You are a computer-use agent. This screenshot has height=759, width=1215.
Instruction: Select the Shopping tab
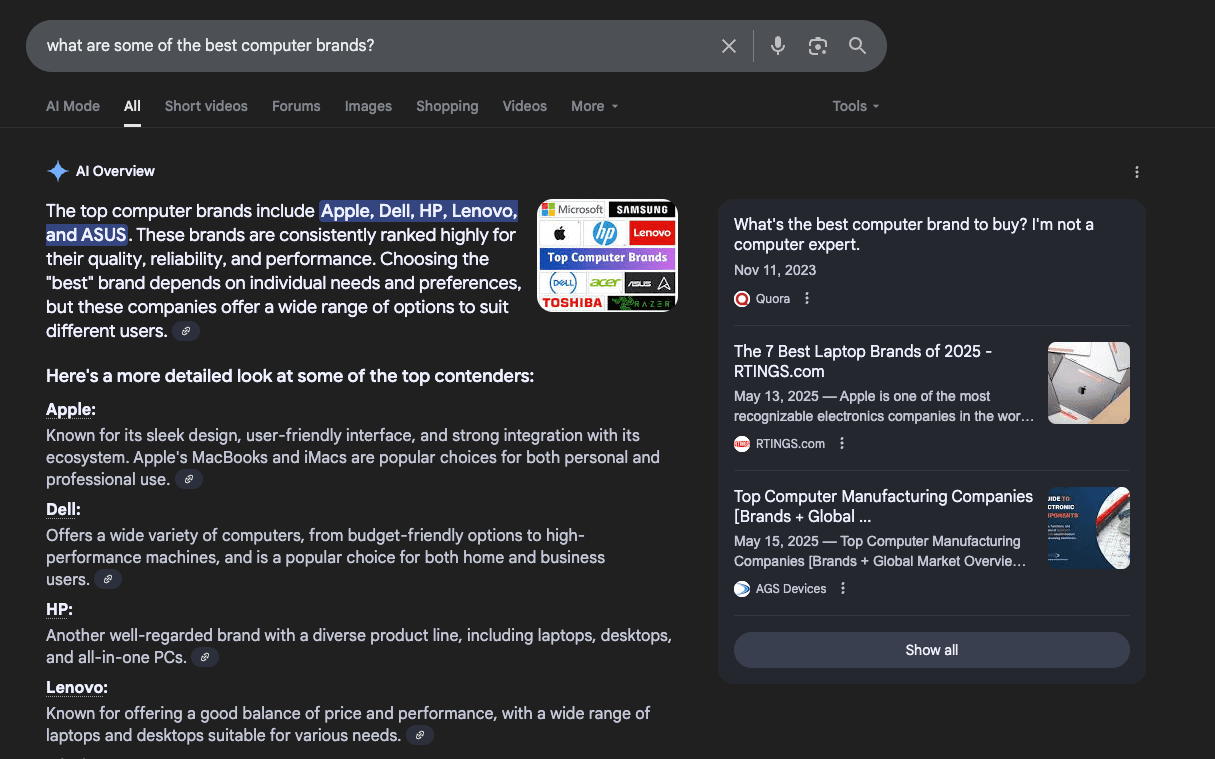point(447,106)
